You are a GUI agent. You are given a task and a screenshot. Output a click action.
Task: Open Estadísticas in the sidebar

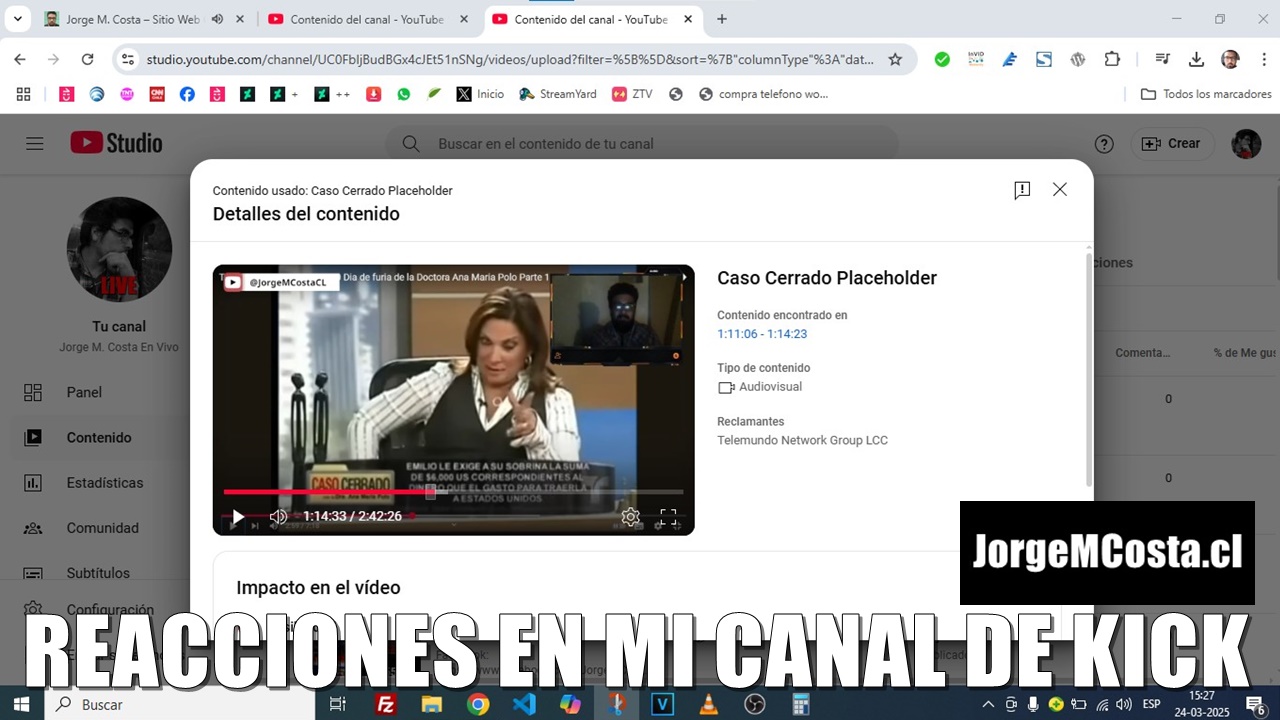click(x=104, y=483)
